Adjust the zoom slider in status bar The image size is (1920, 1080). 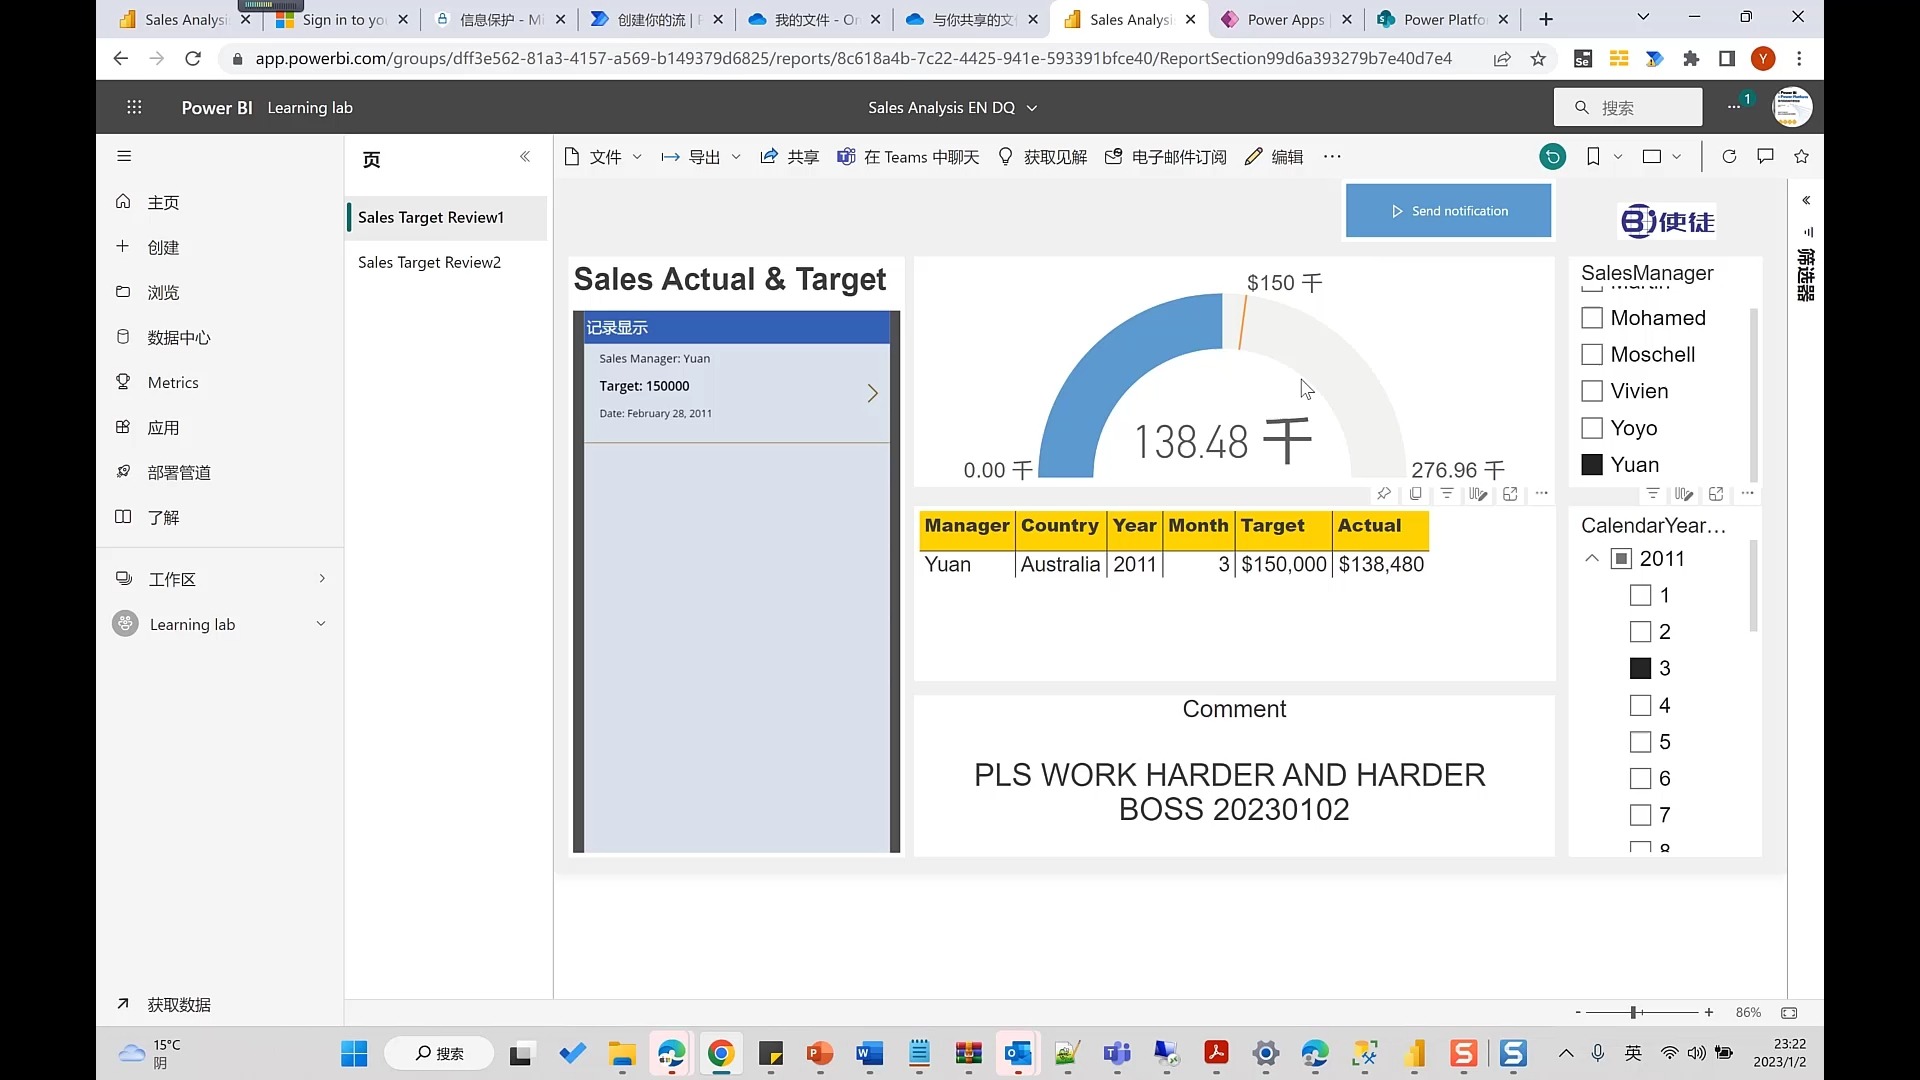pyautogui.click(x=1634, y=1013)
